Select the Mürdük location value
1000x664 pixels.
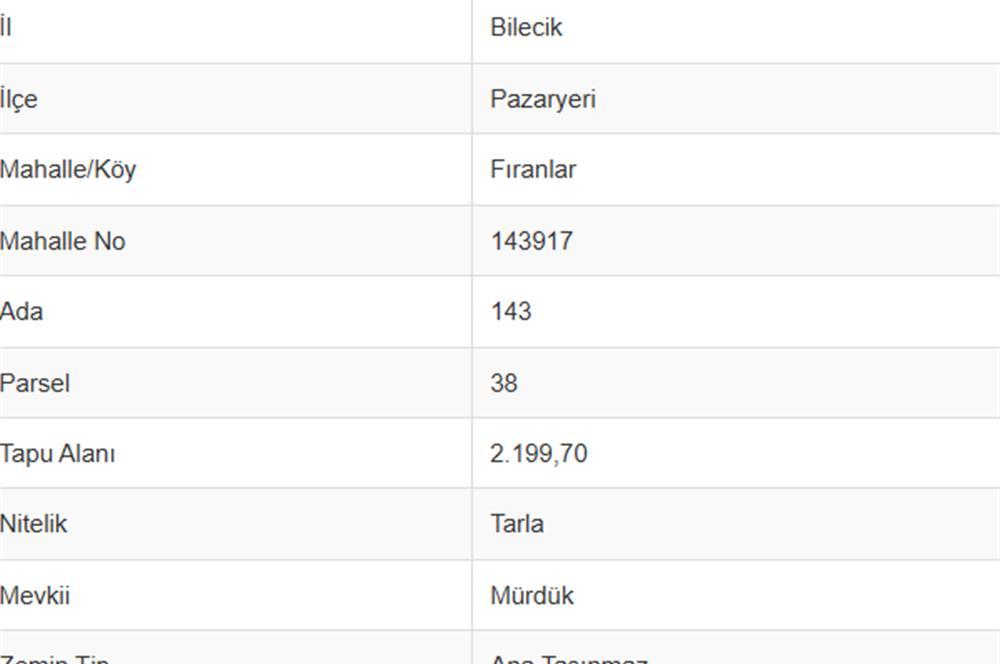(532, 596)
